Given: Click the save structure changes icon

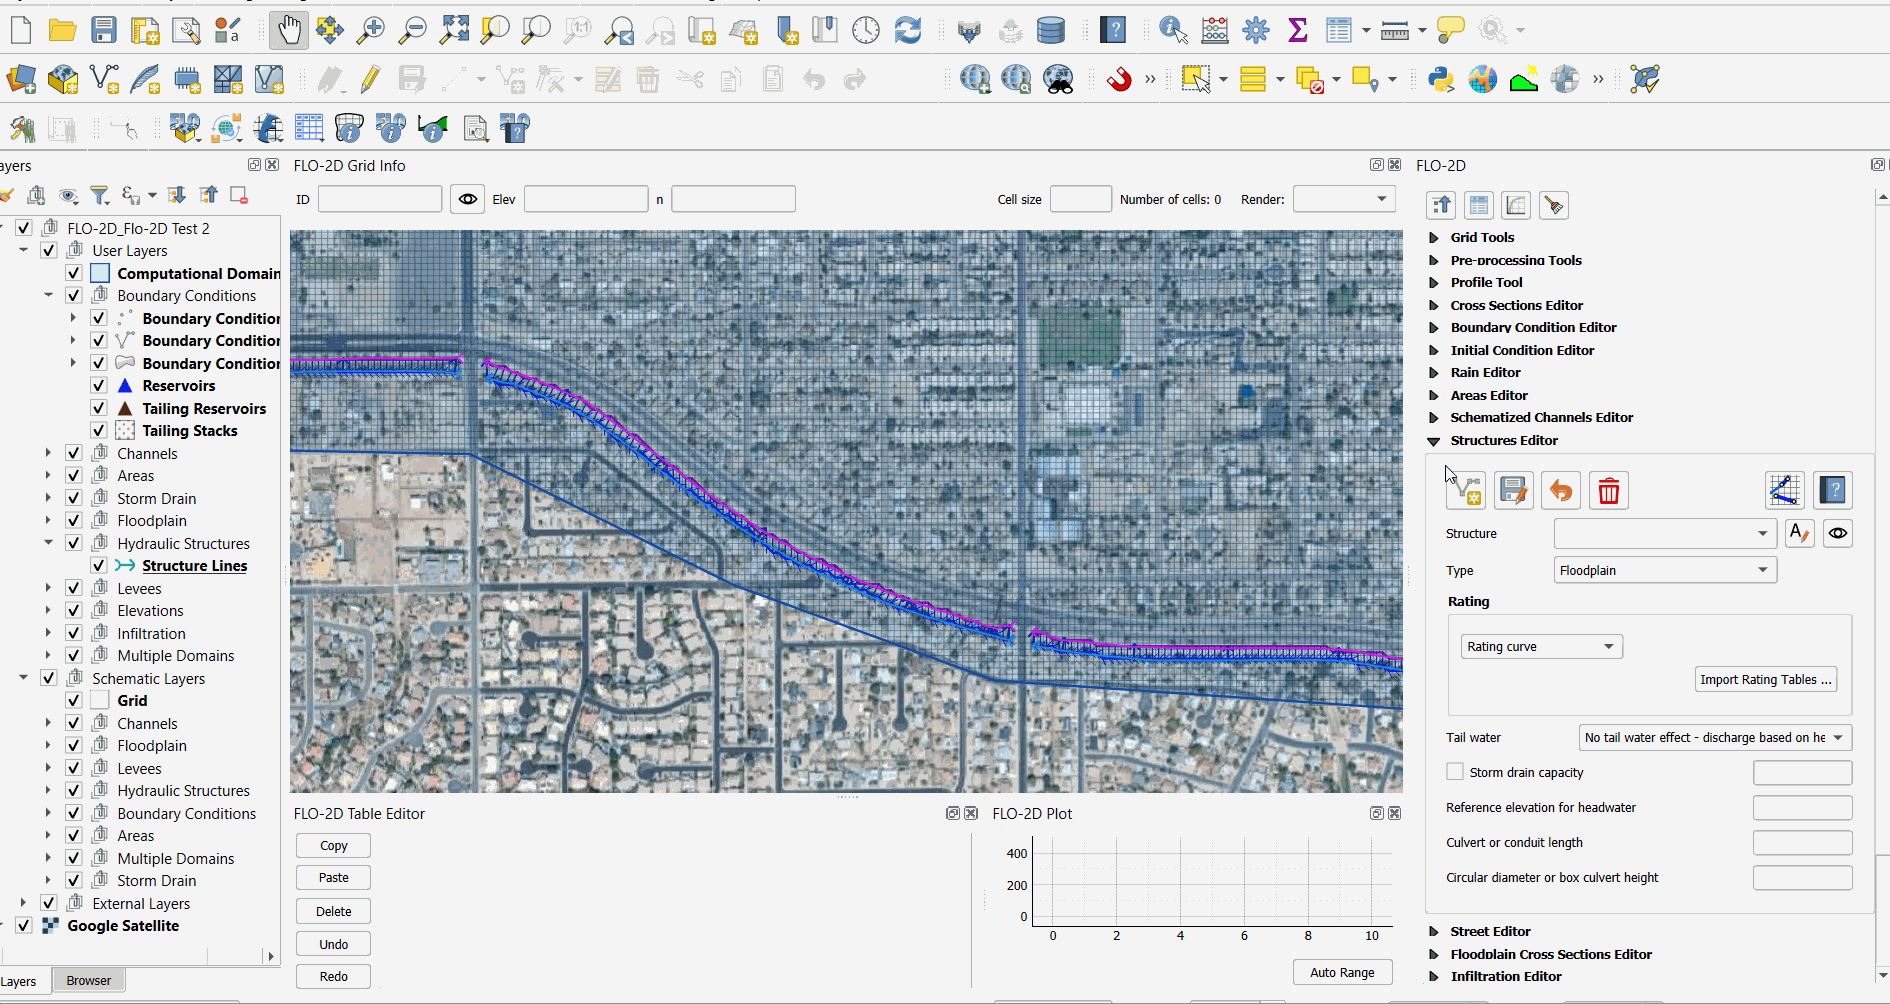Looking at the screenshot, I should coord(1513,491).
